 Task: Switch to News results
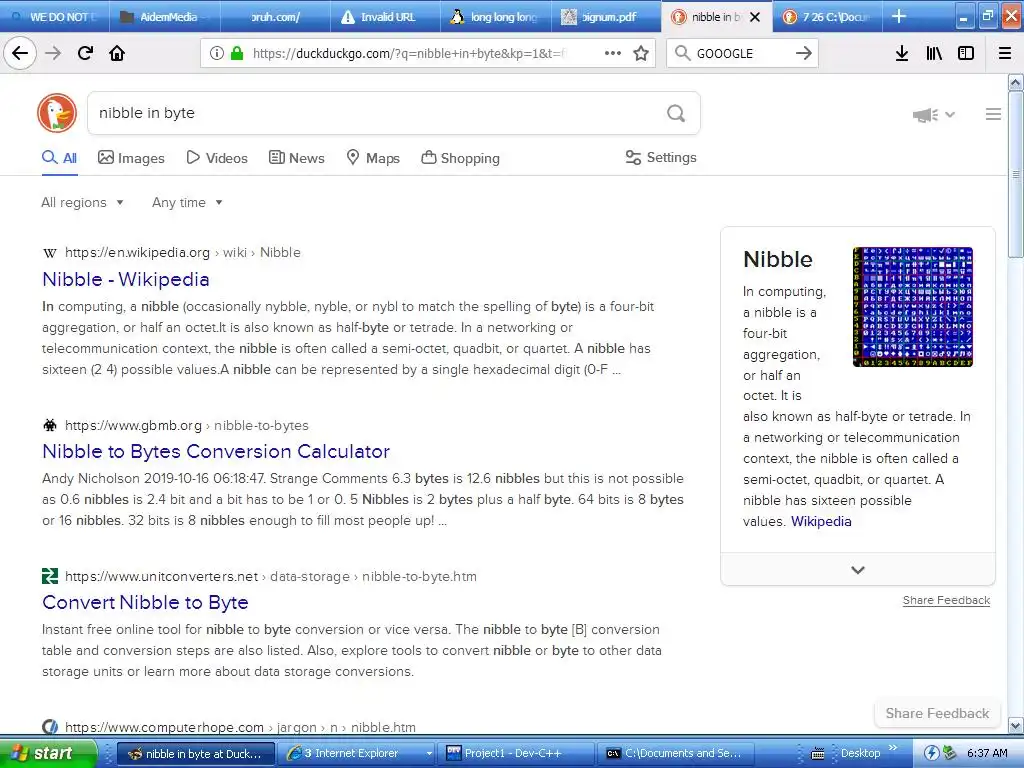(x=296, y=158)
